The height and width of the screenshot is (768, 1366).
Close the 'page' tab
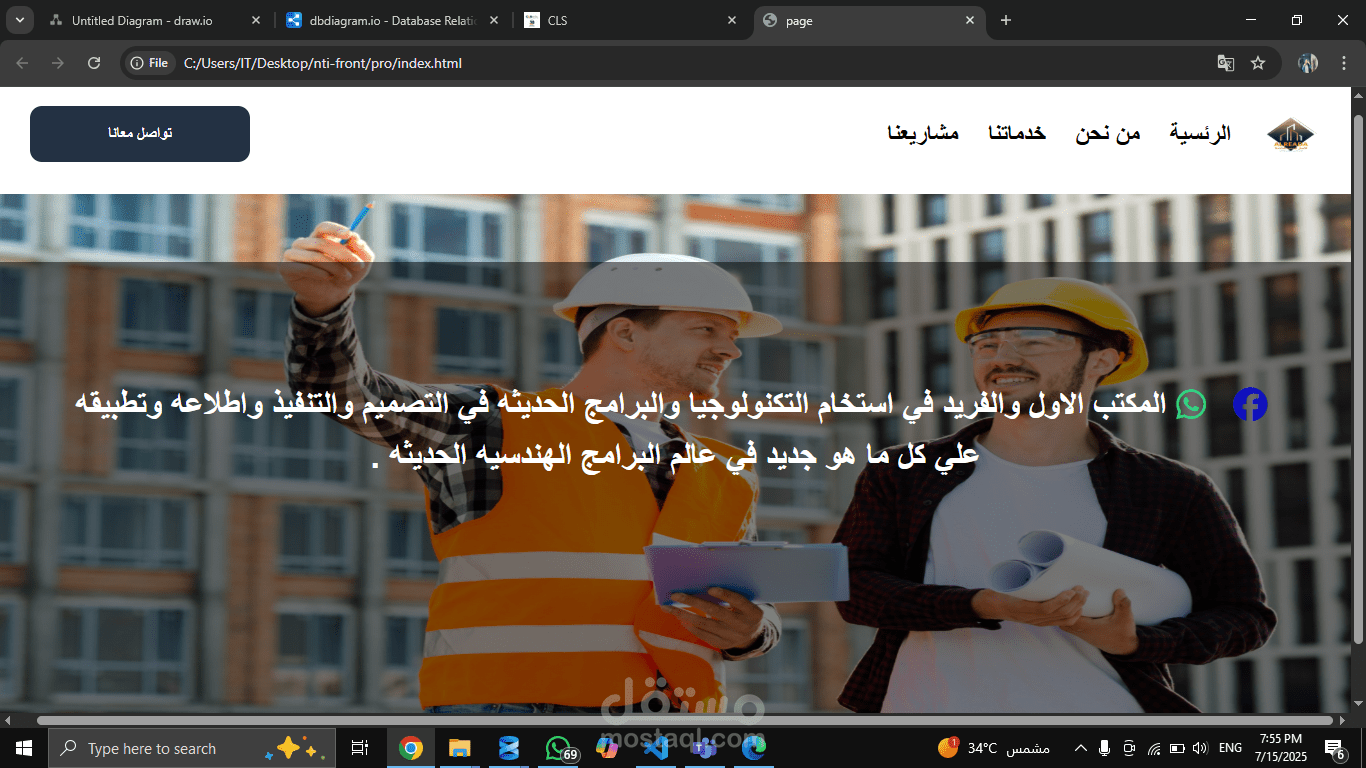pos(969,21)
